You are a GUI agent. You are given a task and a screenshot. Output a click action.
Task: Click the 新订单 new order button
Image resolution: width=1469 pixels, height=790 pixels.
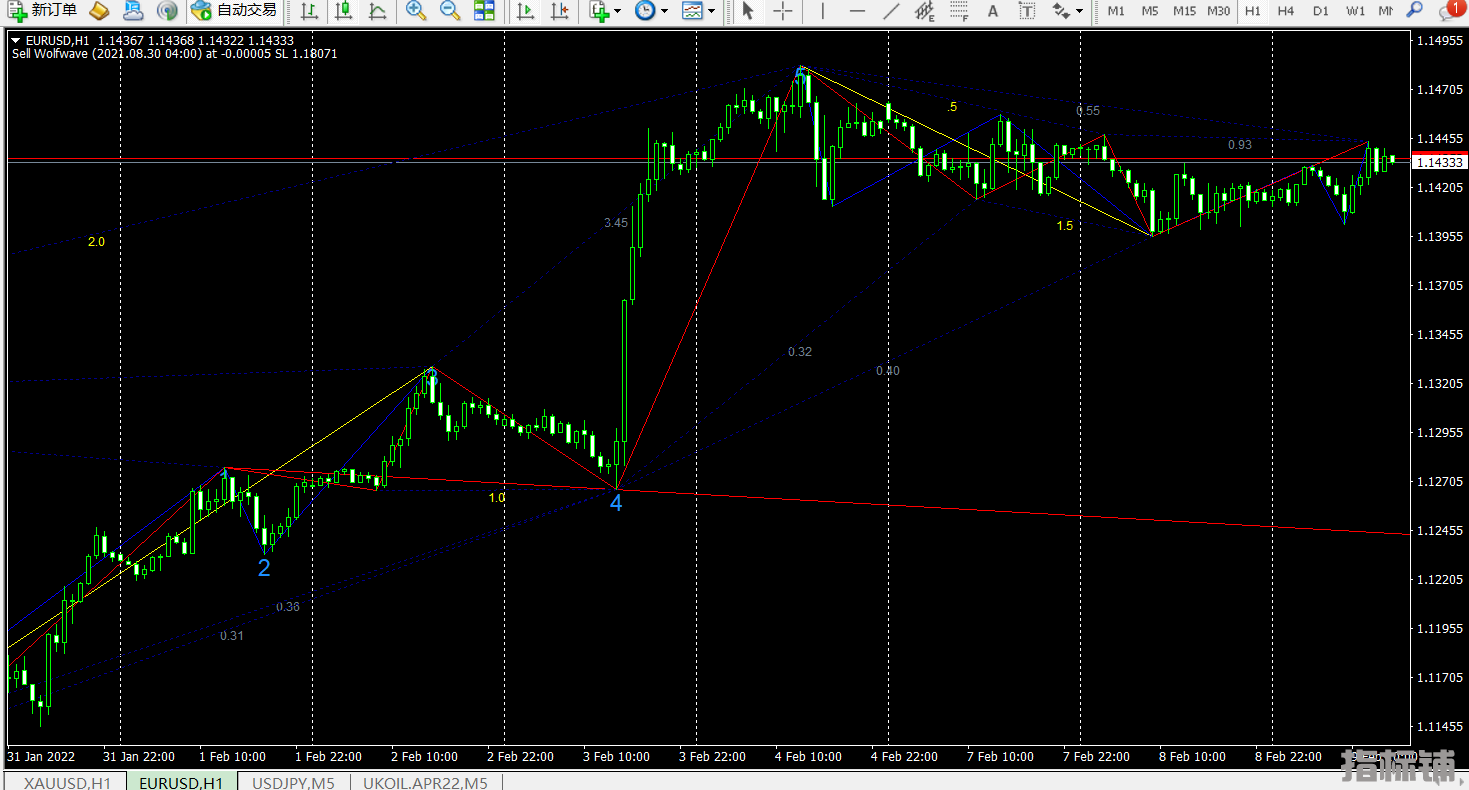point(42,11)
